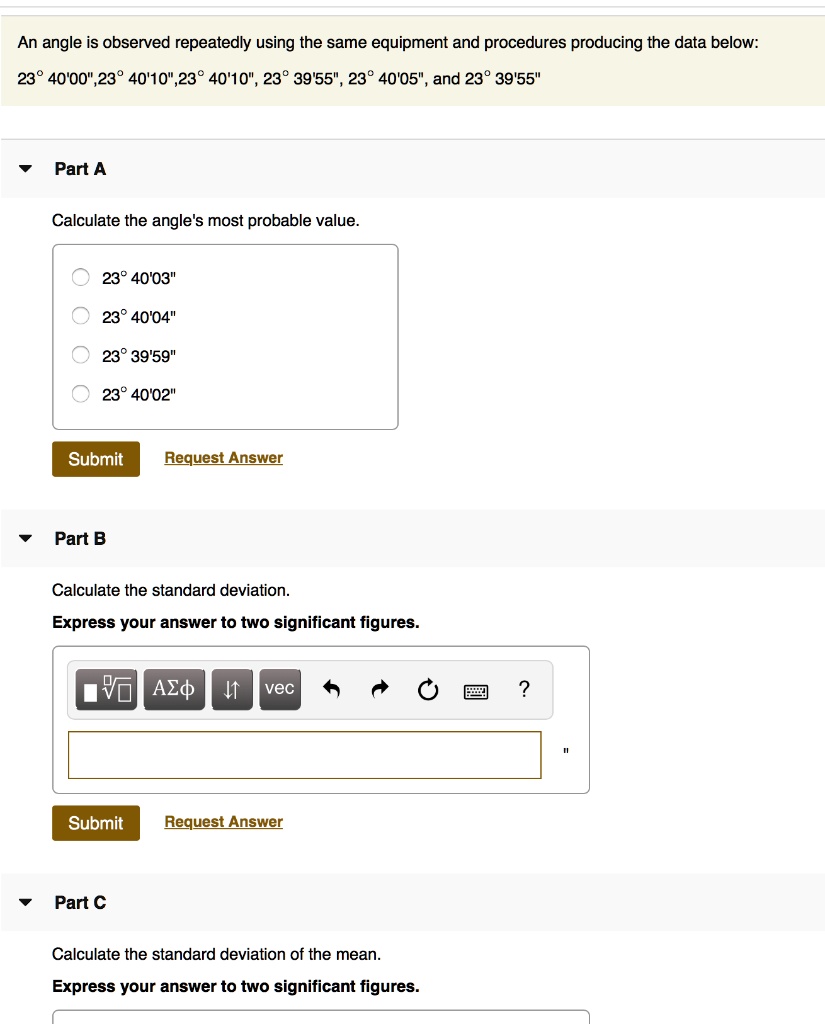This screenshot has height=1024, width=825.
Task: Choose the 23° 40'04" radio option
Action: (x=80, y=317)
